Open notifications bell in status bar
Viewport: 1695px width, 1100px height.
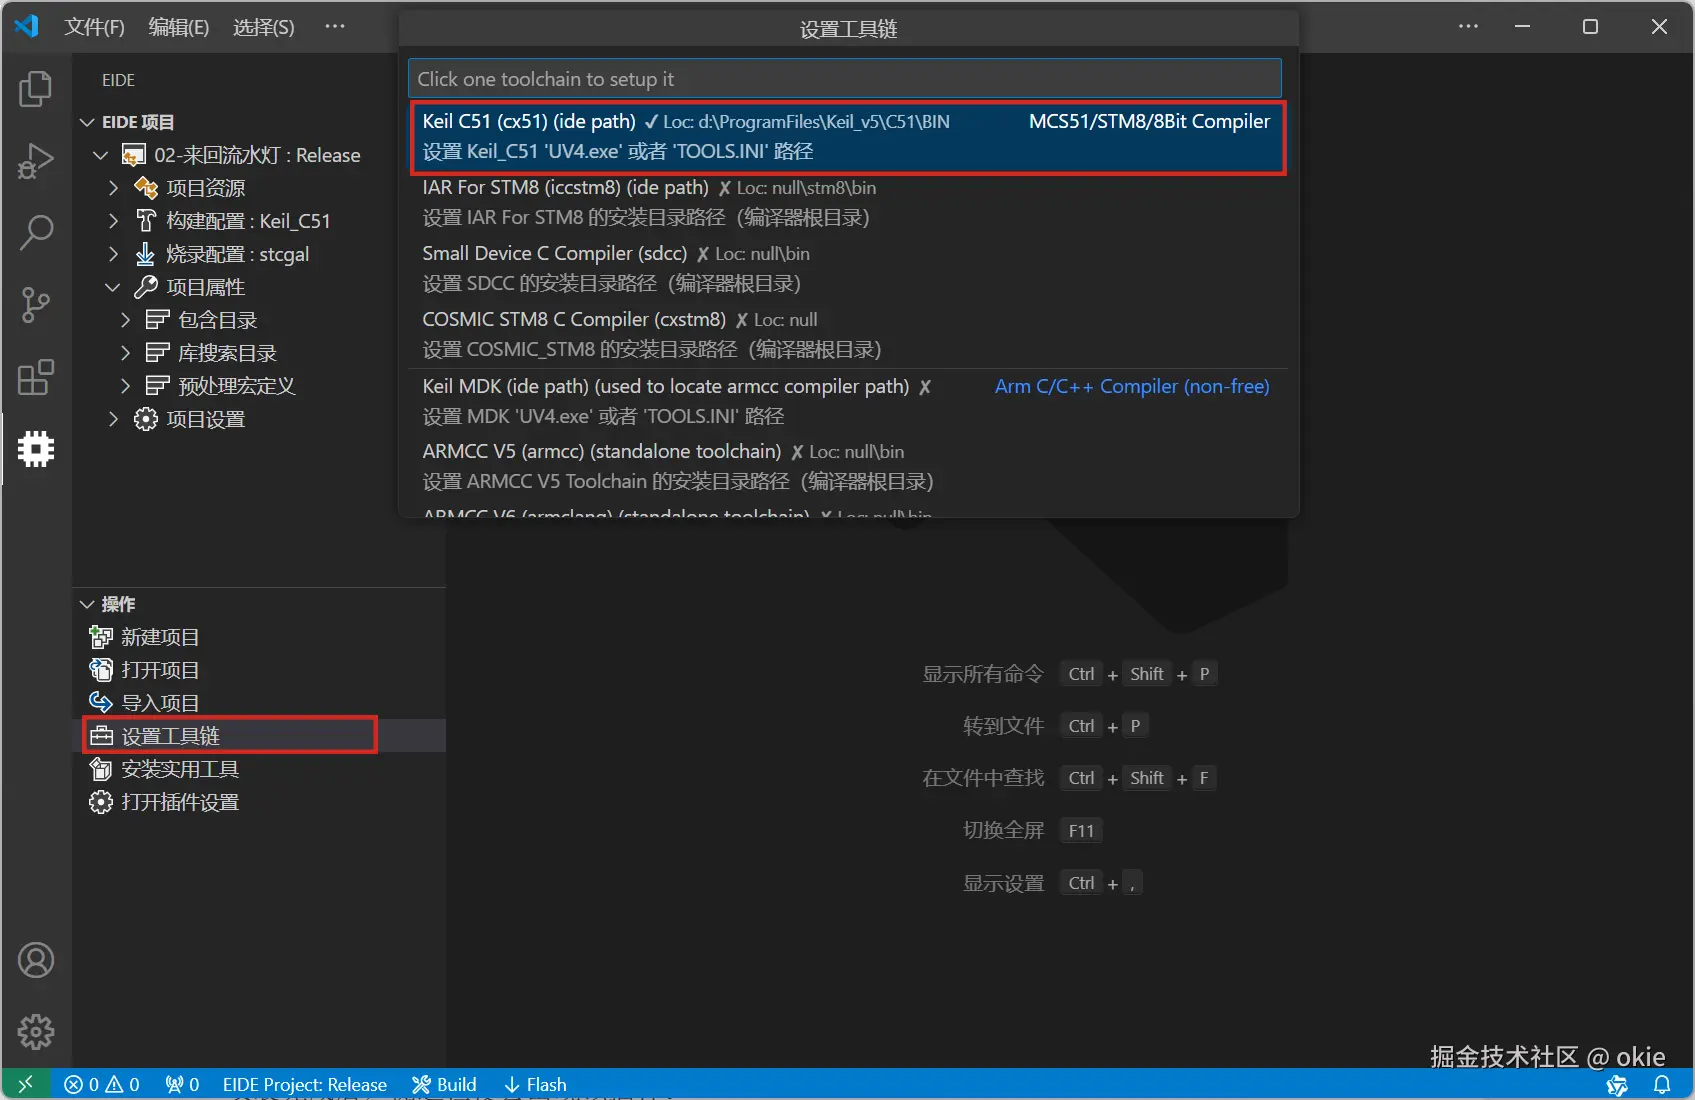(1661, 1084)
